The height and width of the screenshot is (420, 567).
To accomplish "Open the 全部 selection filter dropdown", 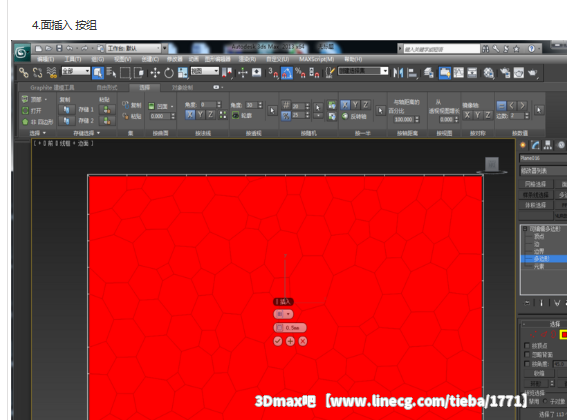I will coord(76,71).
